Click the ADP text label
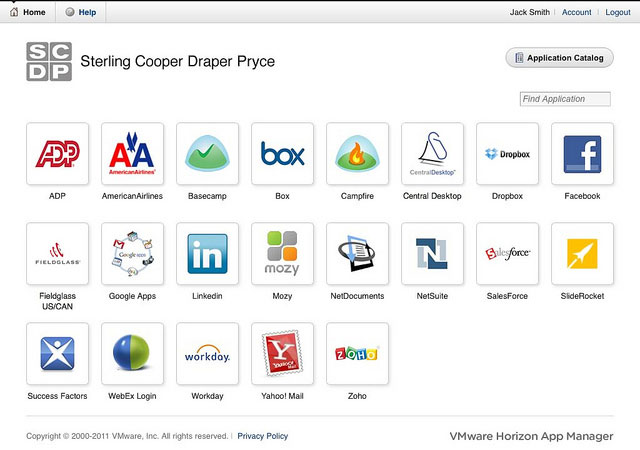The image size is (640, 450). tap(57, 196)
